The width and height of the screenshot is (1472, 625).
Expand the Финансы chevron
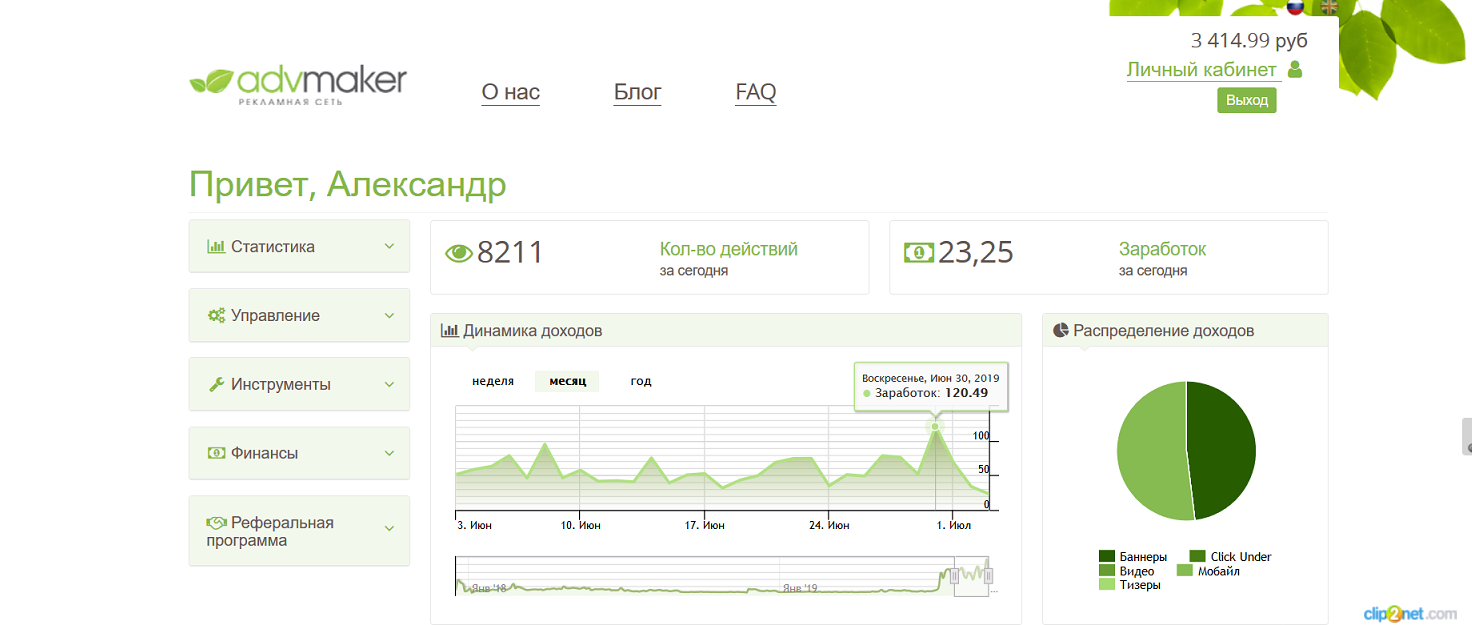click(x=389, y=453)
